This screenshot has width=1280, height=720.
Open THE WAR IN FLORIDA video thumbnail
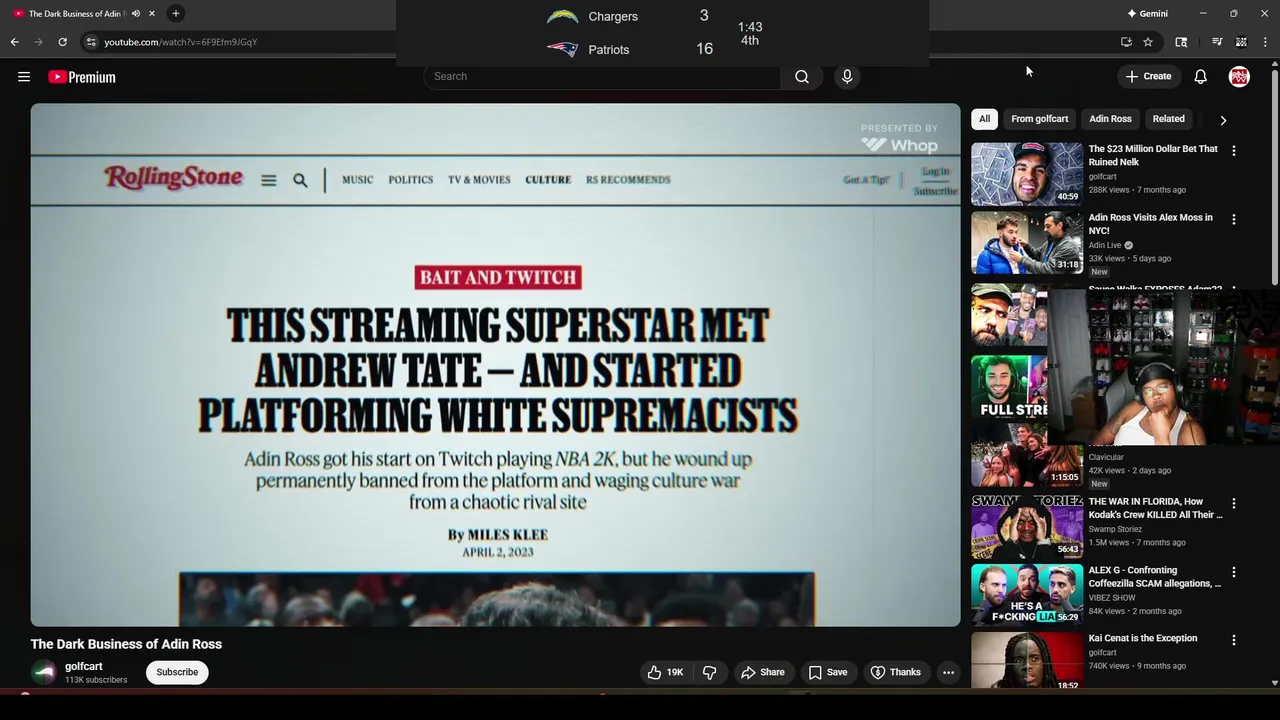pos(1027,526)
